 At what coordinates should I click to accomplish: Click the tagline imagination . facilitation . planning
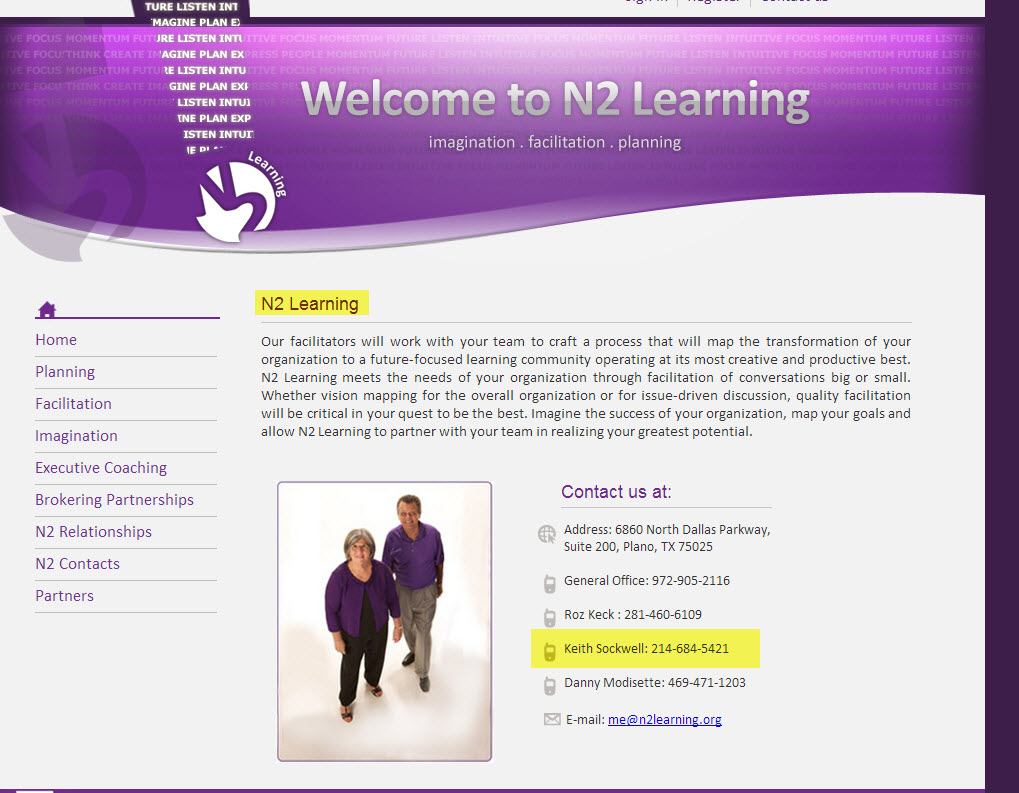(x=555, y=142)
